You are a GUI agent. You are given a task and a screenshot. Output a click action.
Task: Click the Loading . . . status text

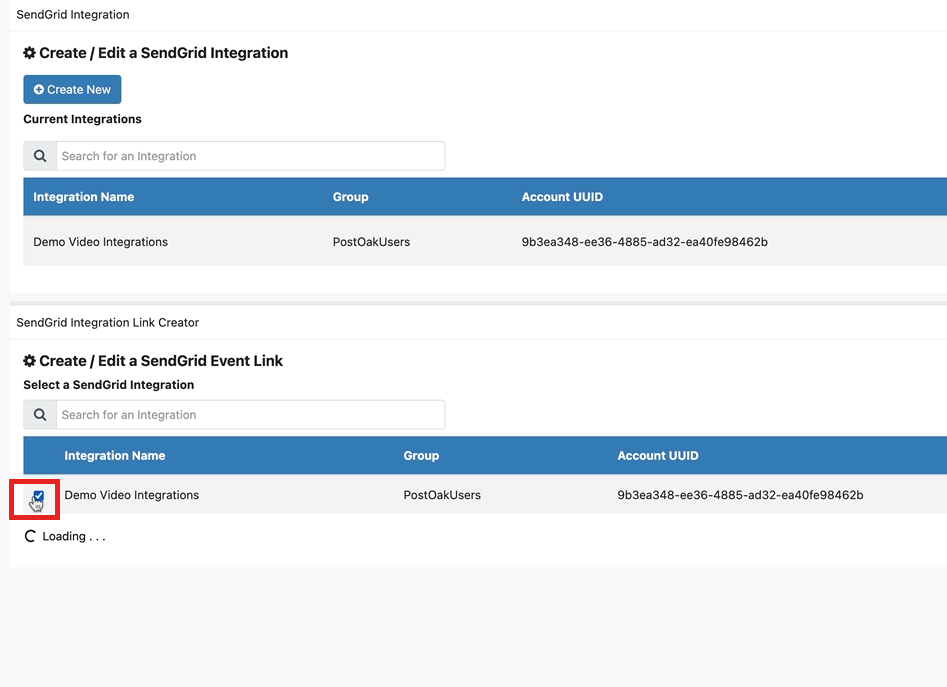pyautogui.click(x=74, y=536)
